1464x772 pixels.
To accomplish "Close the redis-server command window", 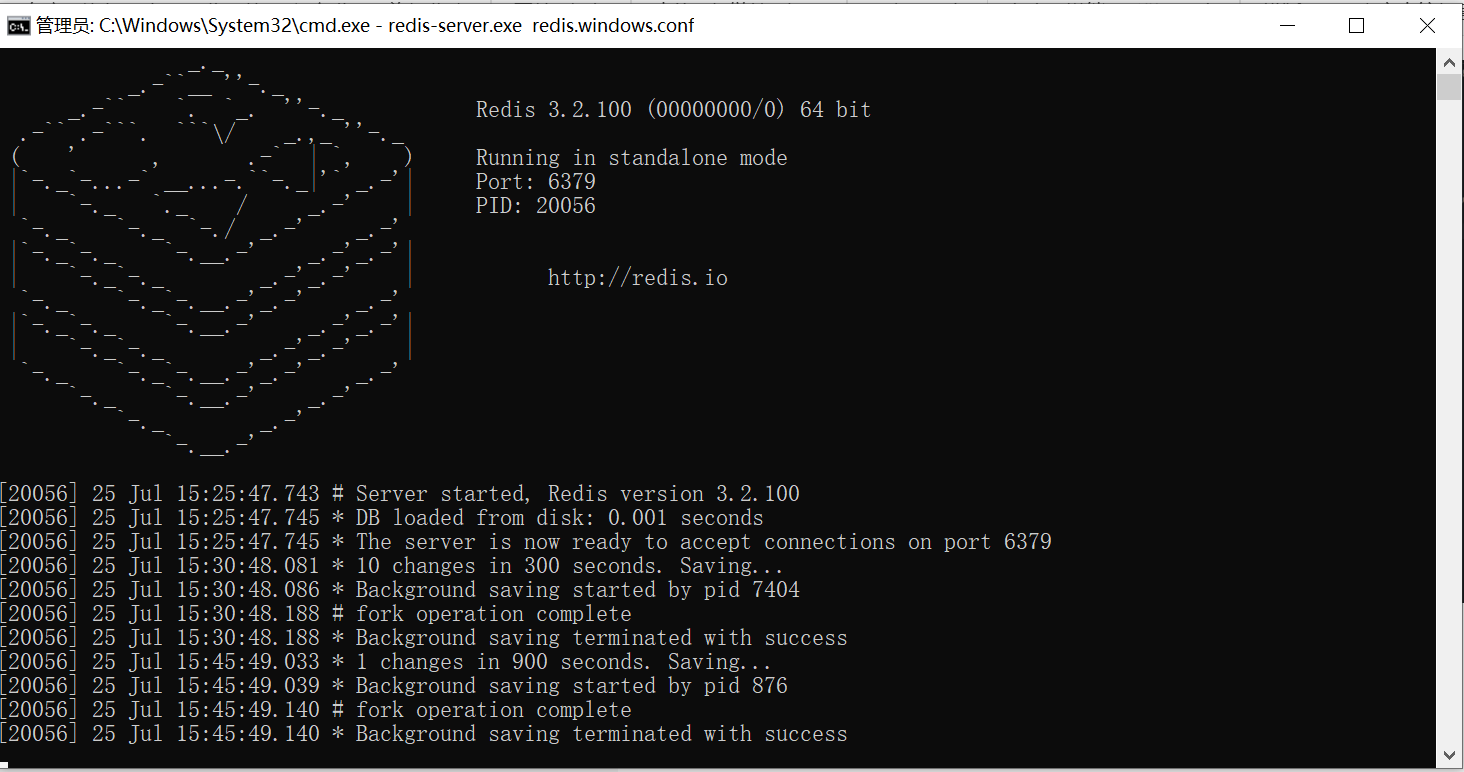I will 1427,26.
